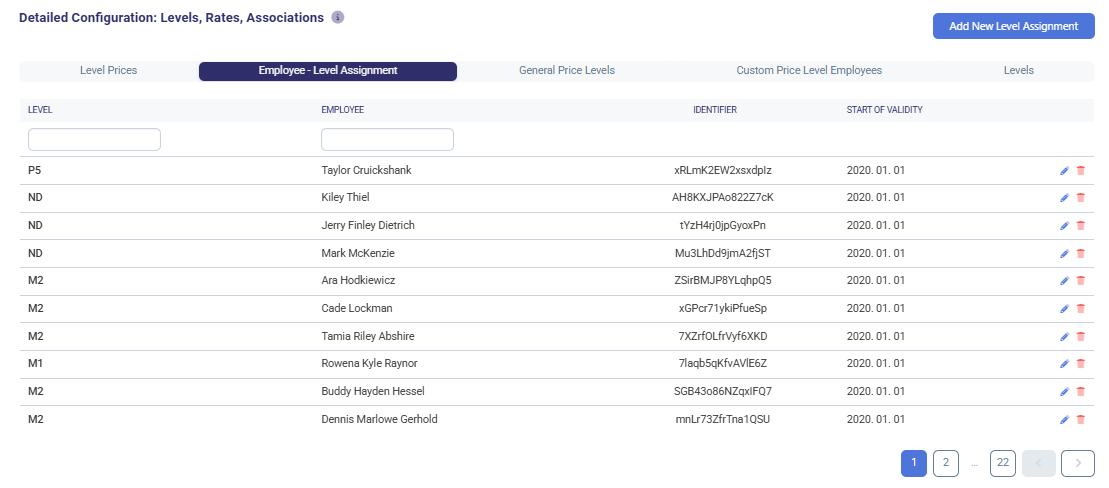
Task: Go to page 2 of results
Action: click(x=945, y=462)
